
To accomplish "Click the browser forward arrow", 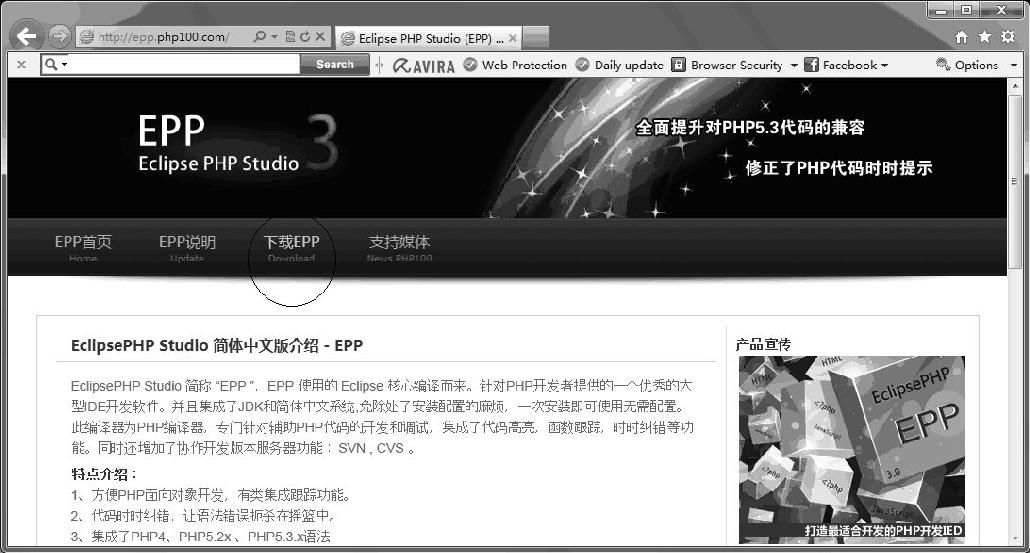I will pyautogui.click(x=60, y=36).
